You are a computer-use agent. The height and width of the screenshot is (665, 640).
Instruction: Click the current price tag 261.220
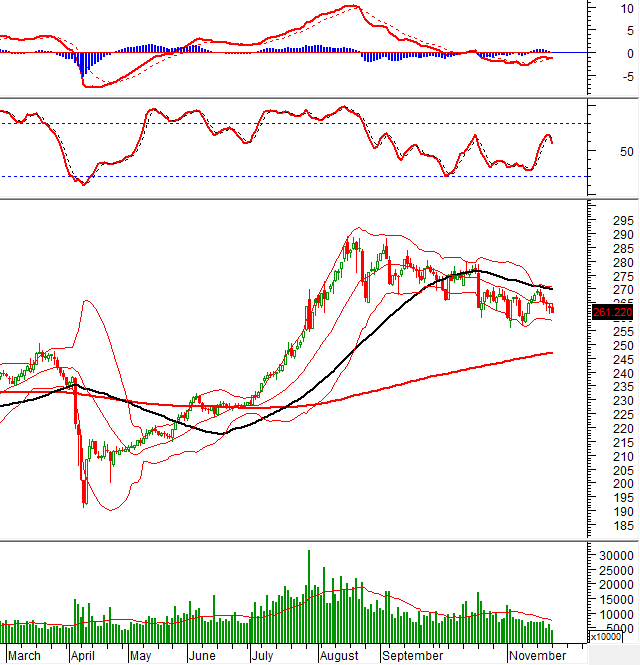(614, 313)
